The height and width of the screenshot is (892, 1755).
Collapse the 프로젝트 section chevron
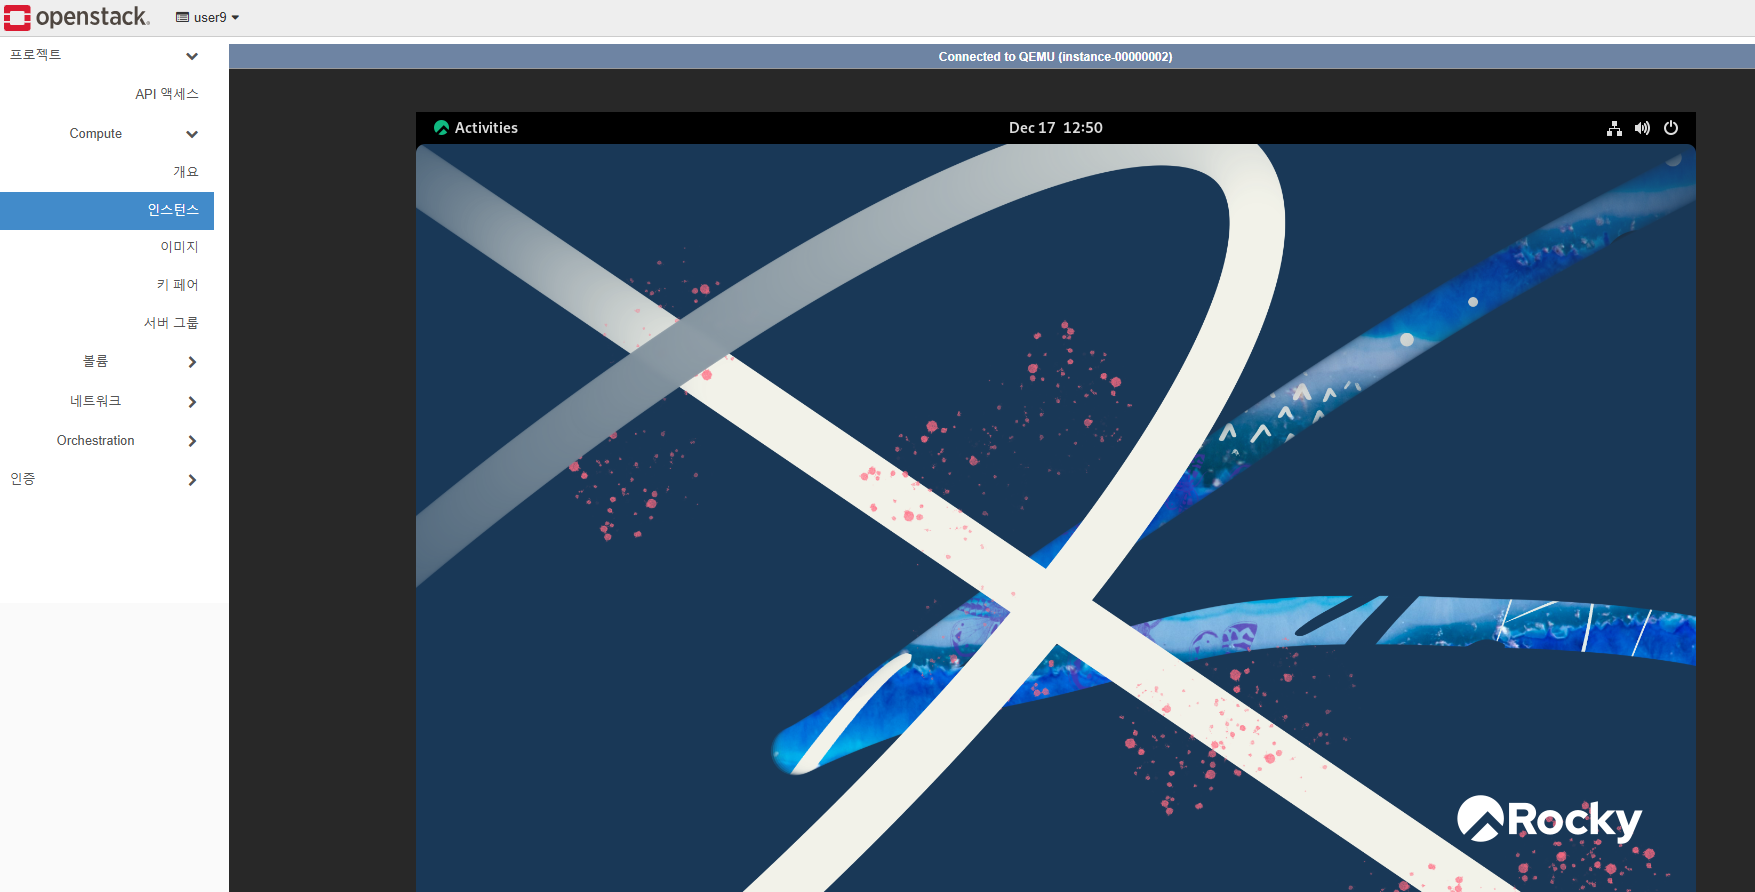tap(192, 56)
